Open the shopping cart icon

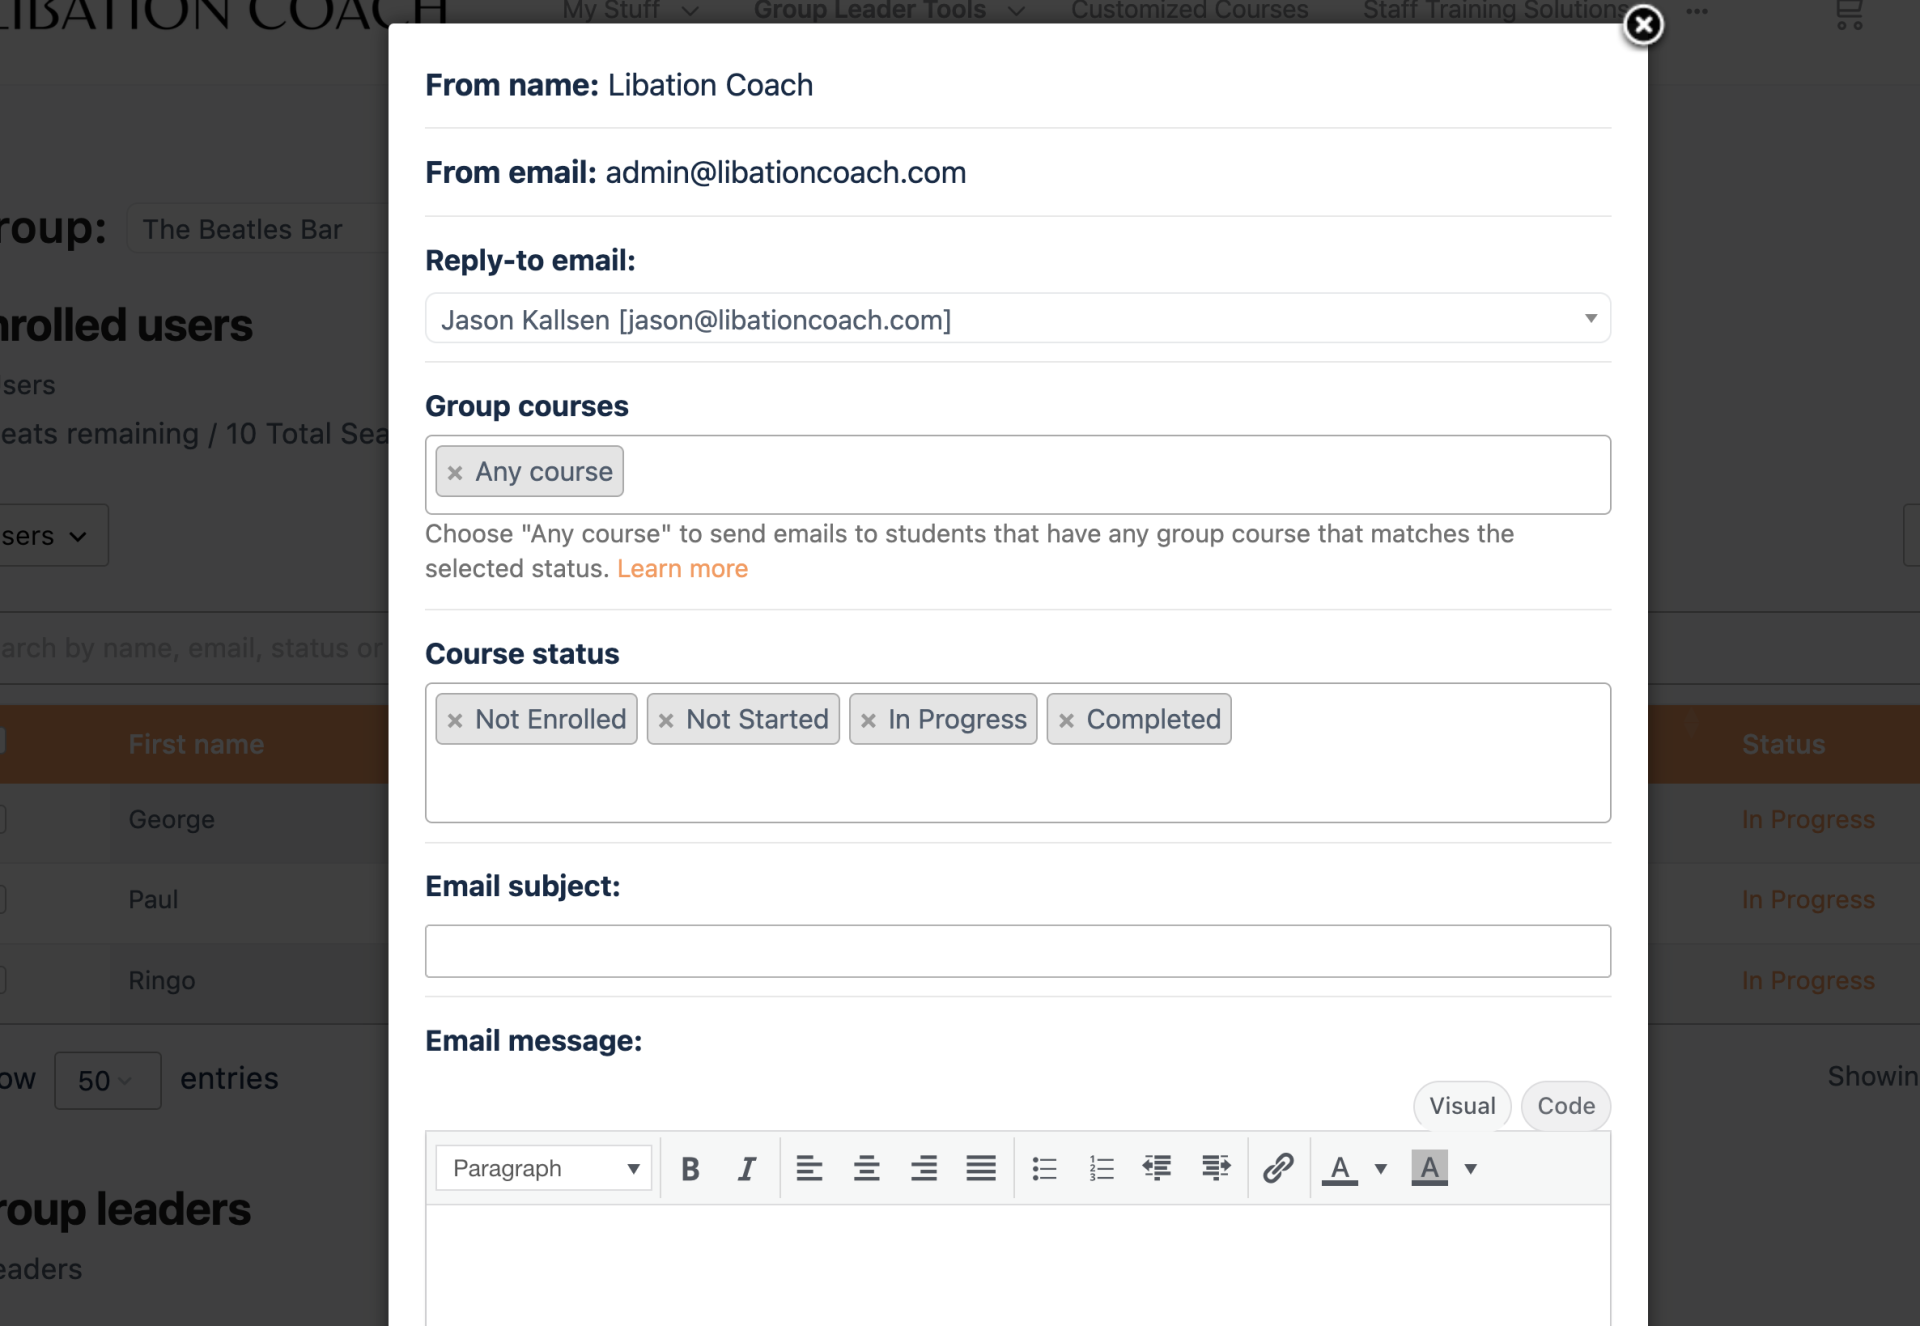(x=1849, y=14)
